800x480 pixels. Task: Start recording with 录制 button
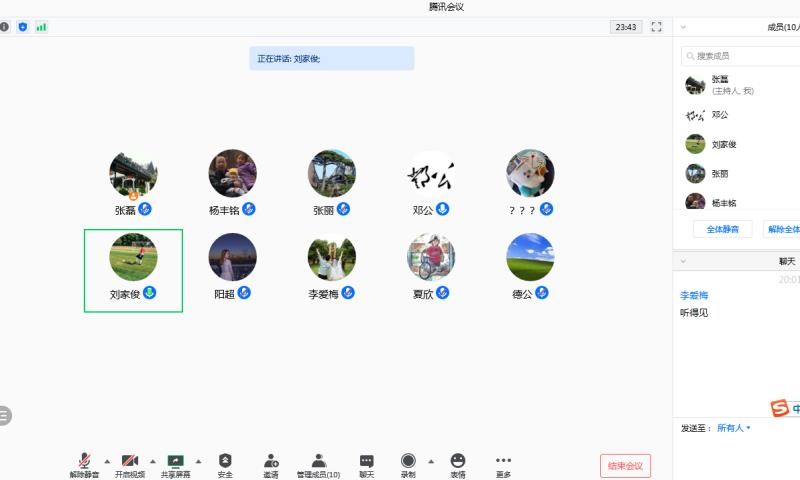408,464
